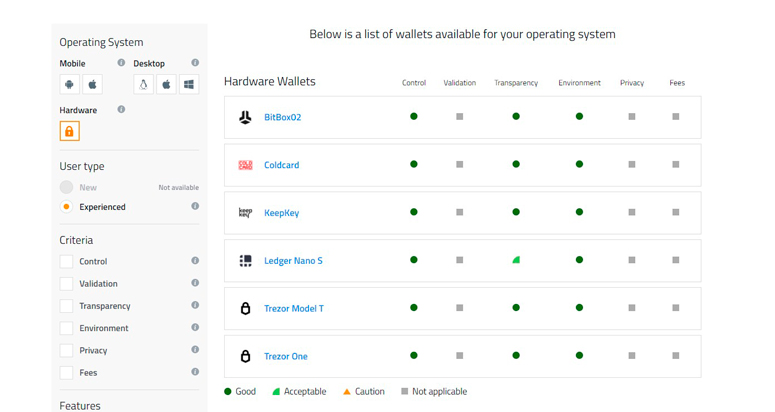Click the Ledger Nano S logo icon
The height and width of the screenshot is (412, 775).
click(x=245, y=261)
